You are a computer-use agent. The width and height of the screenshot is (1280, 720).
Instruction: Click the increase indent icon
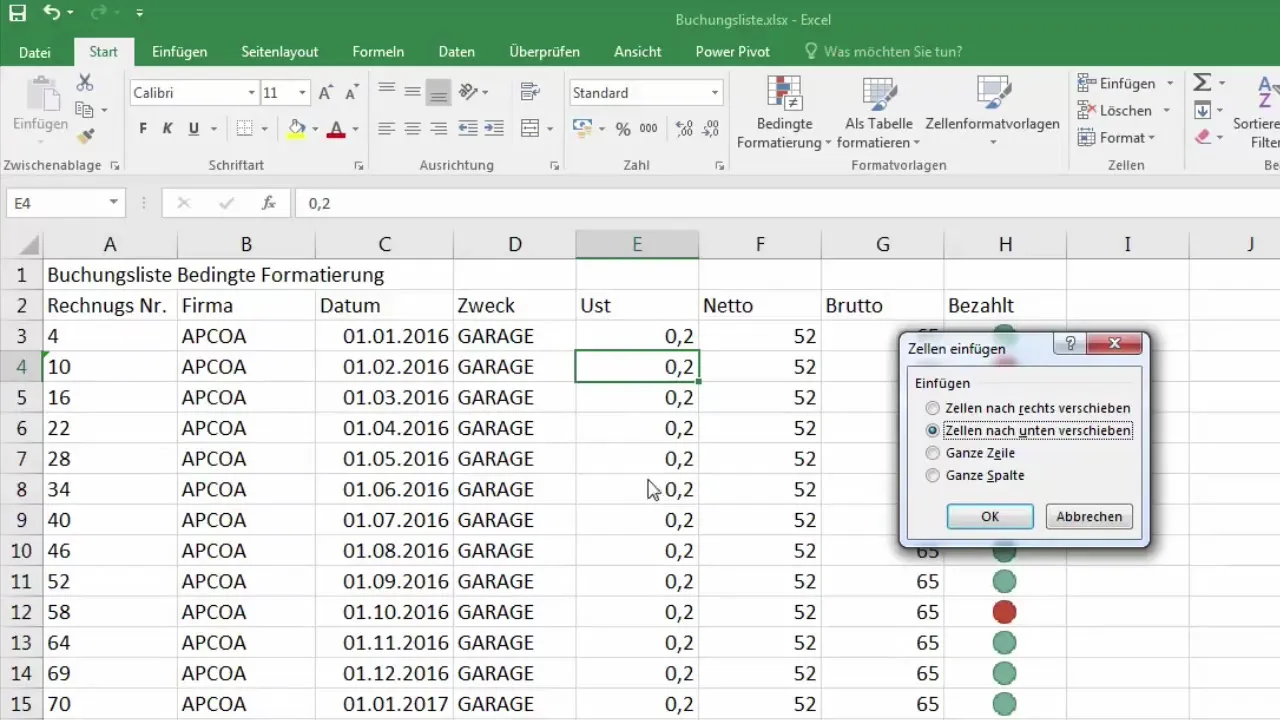[494, 128]
